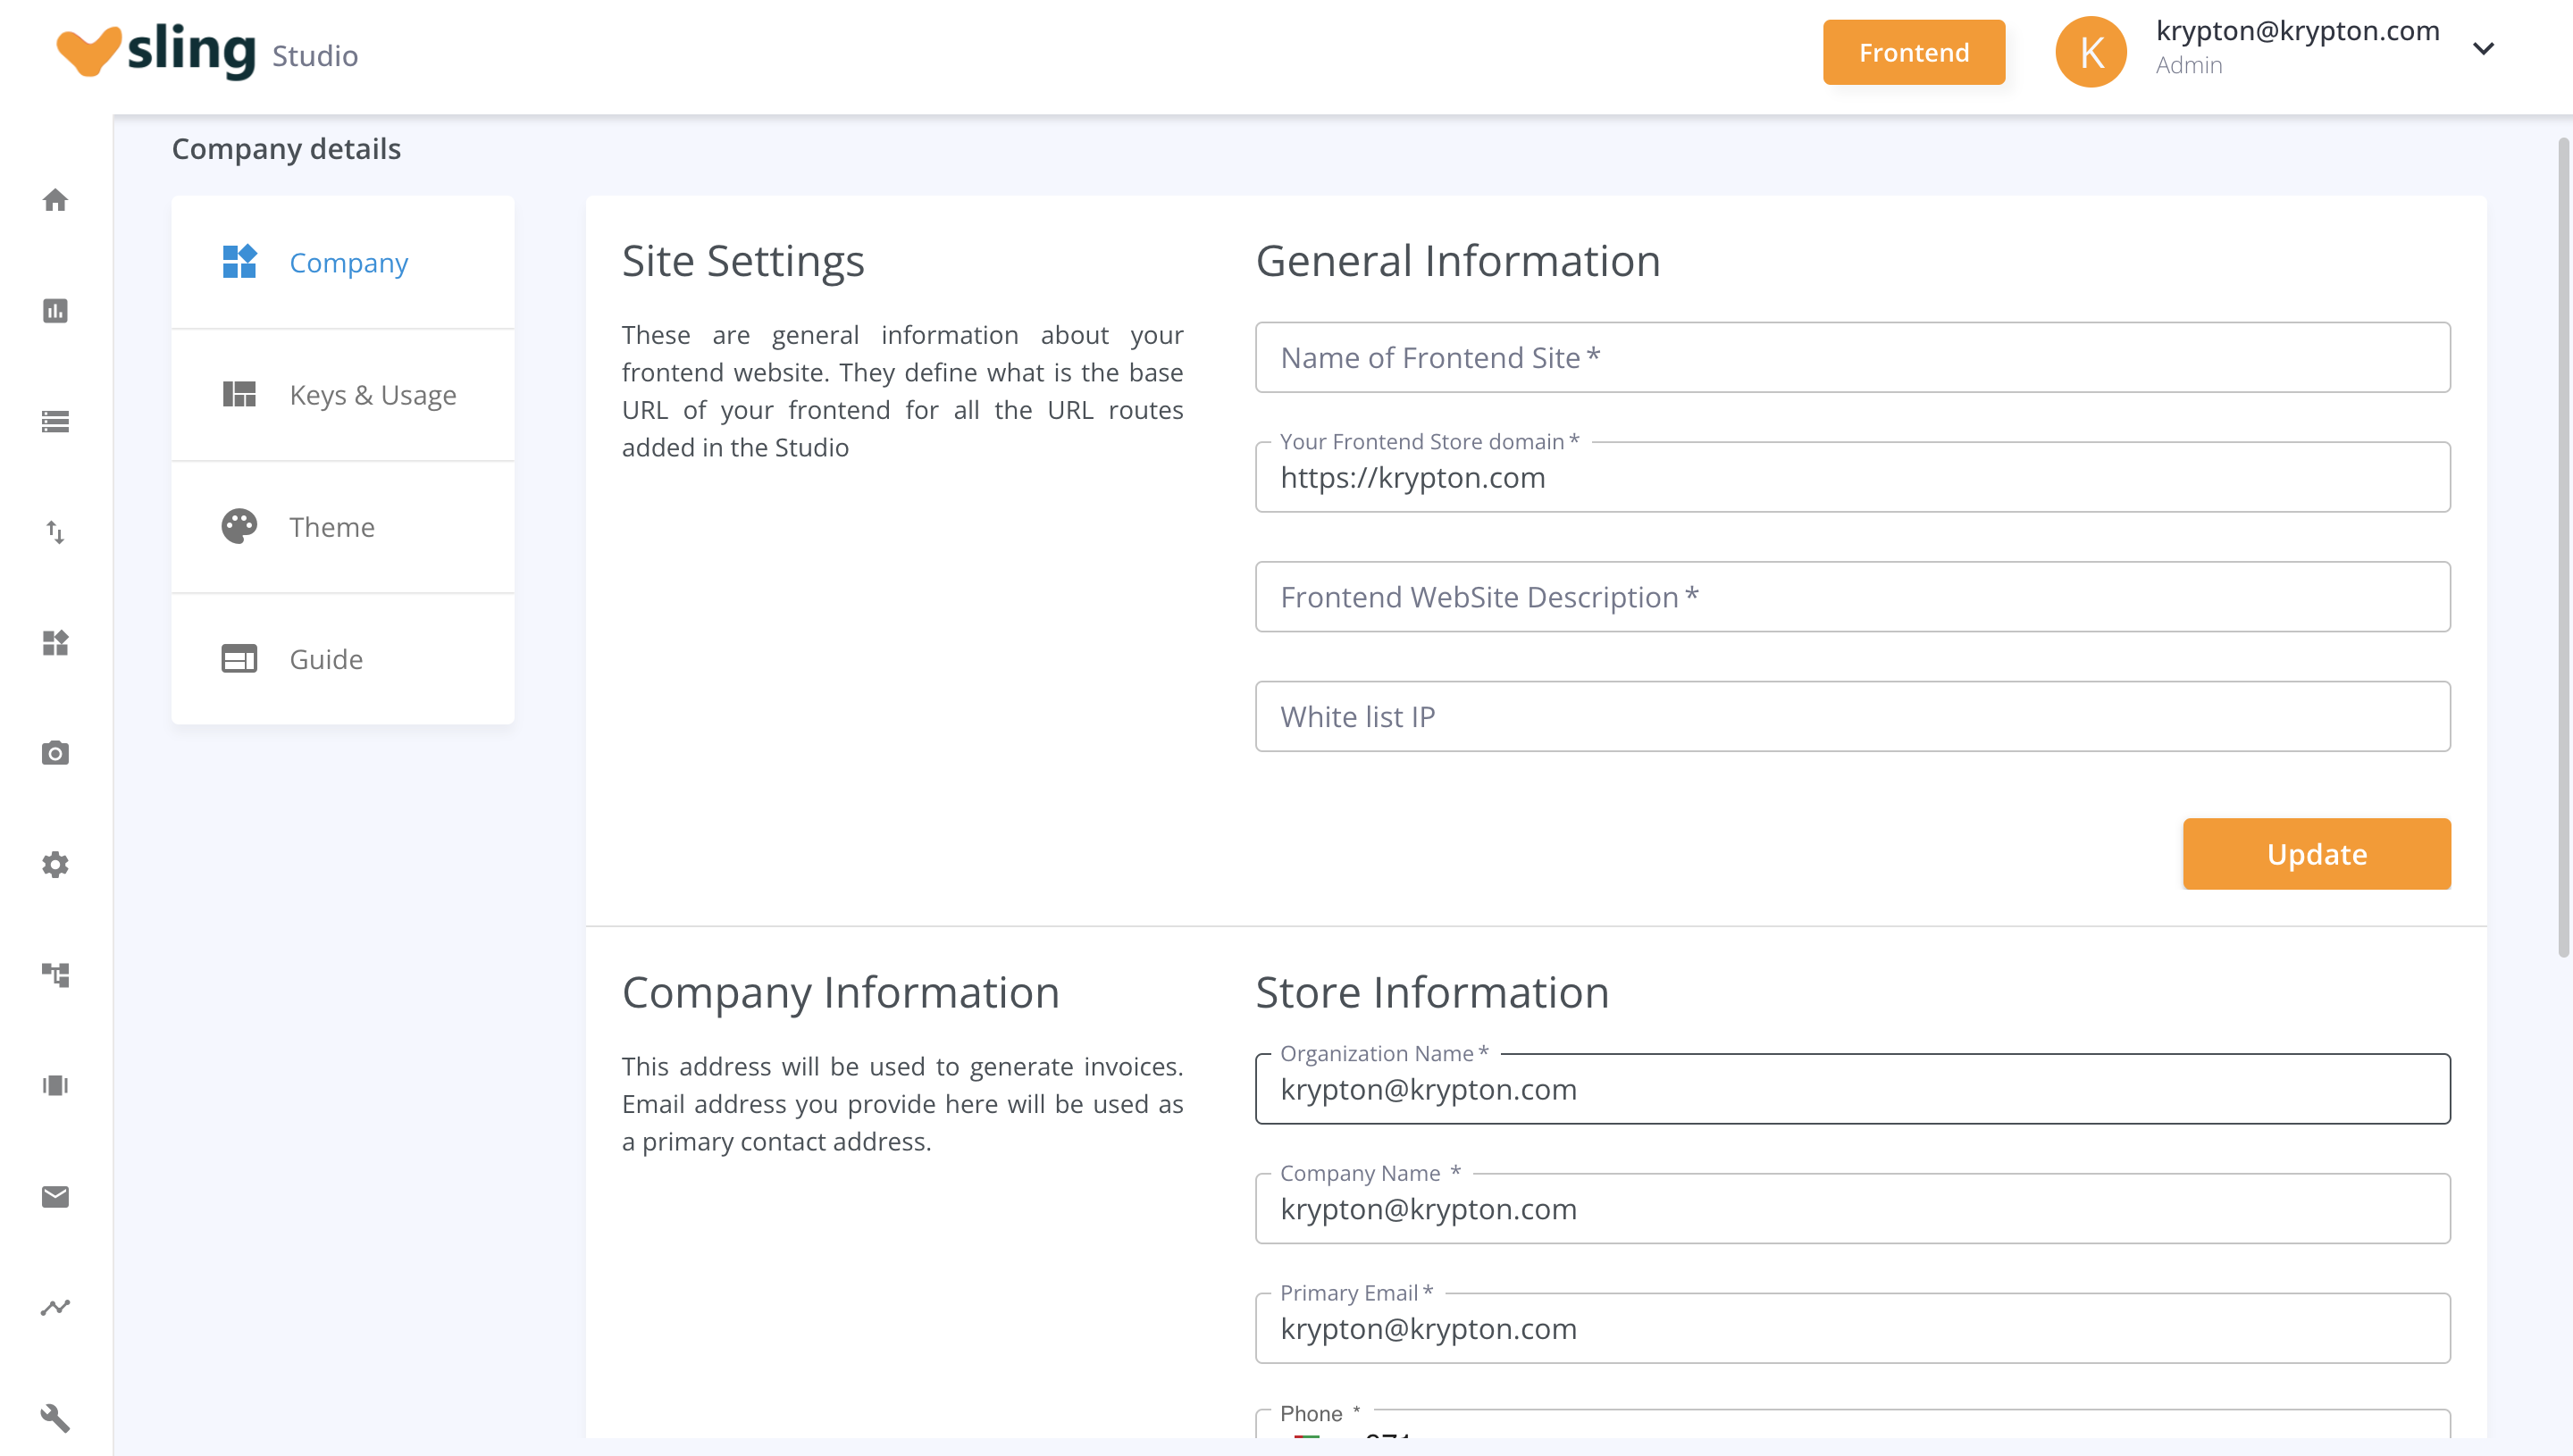Click the bar chart dashboard sidebar icon
The height and width of the screenshot is (1456, 2573).
[56, 311]
